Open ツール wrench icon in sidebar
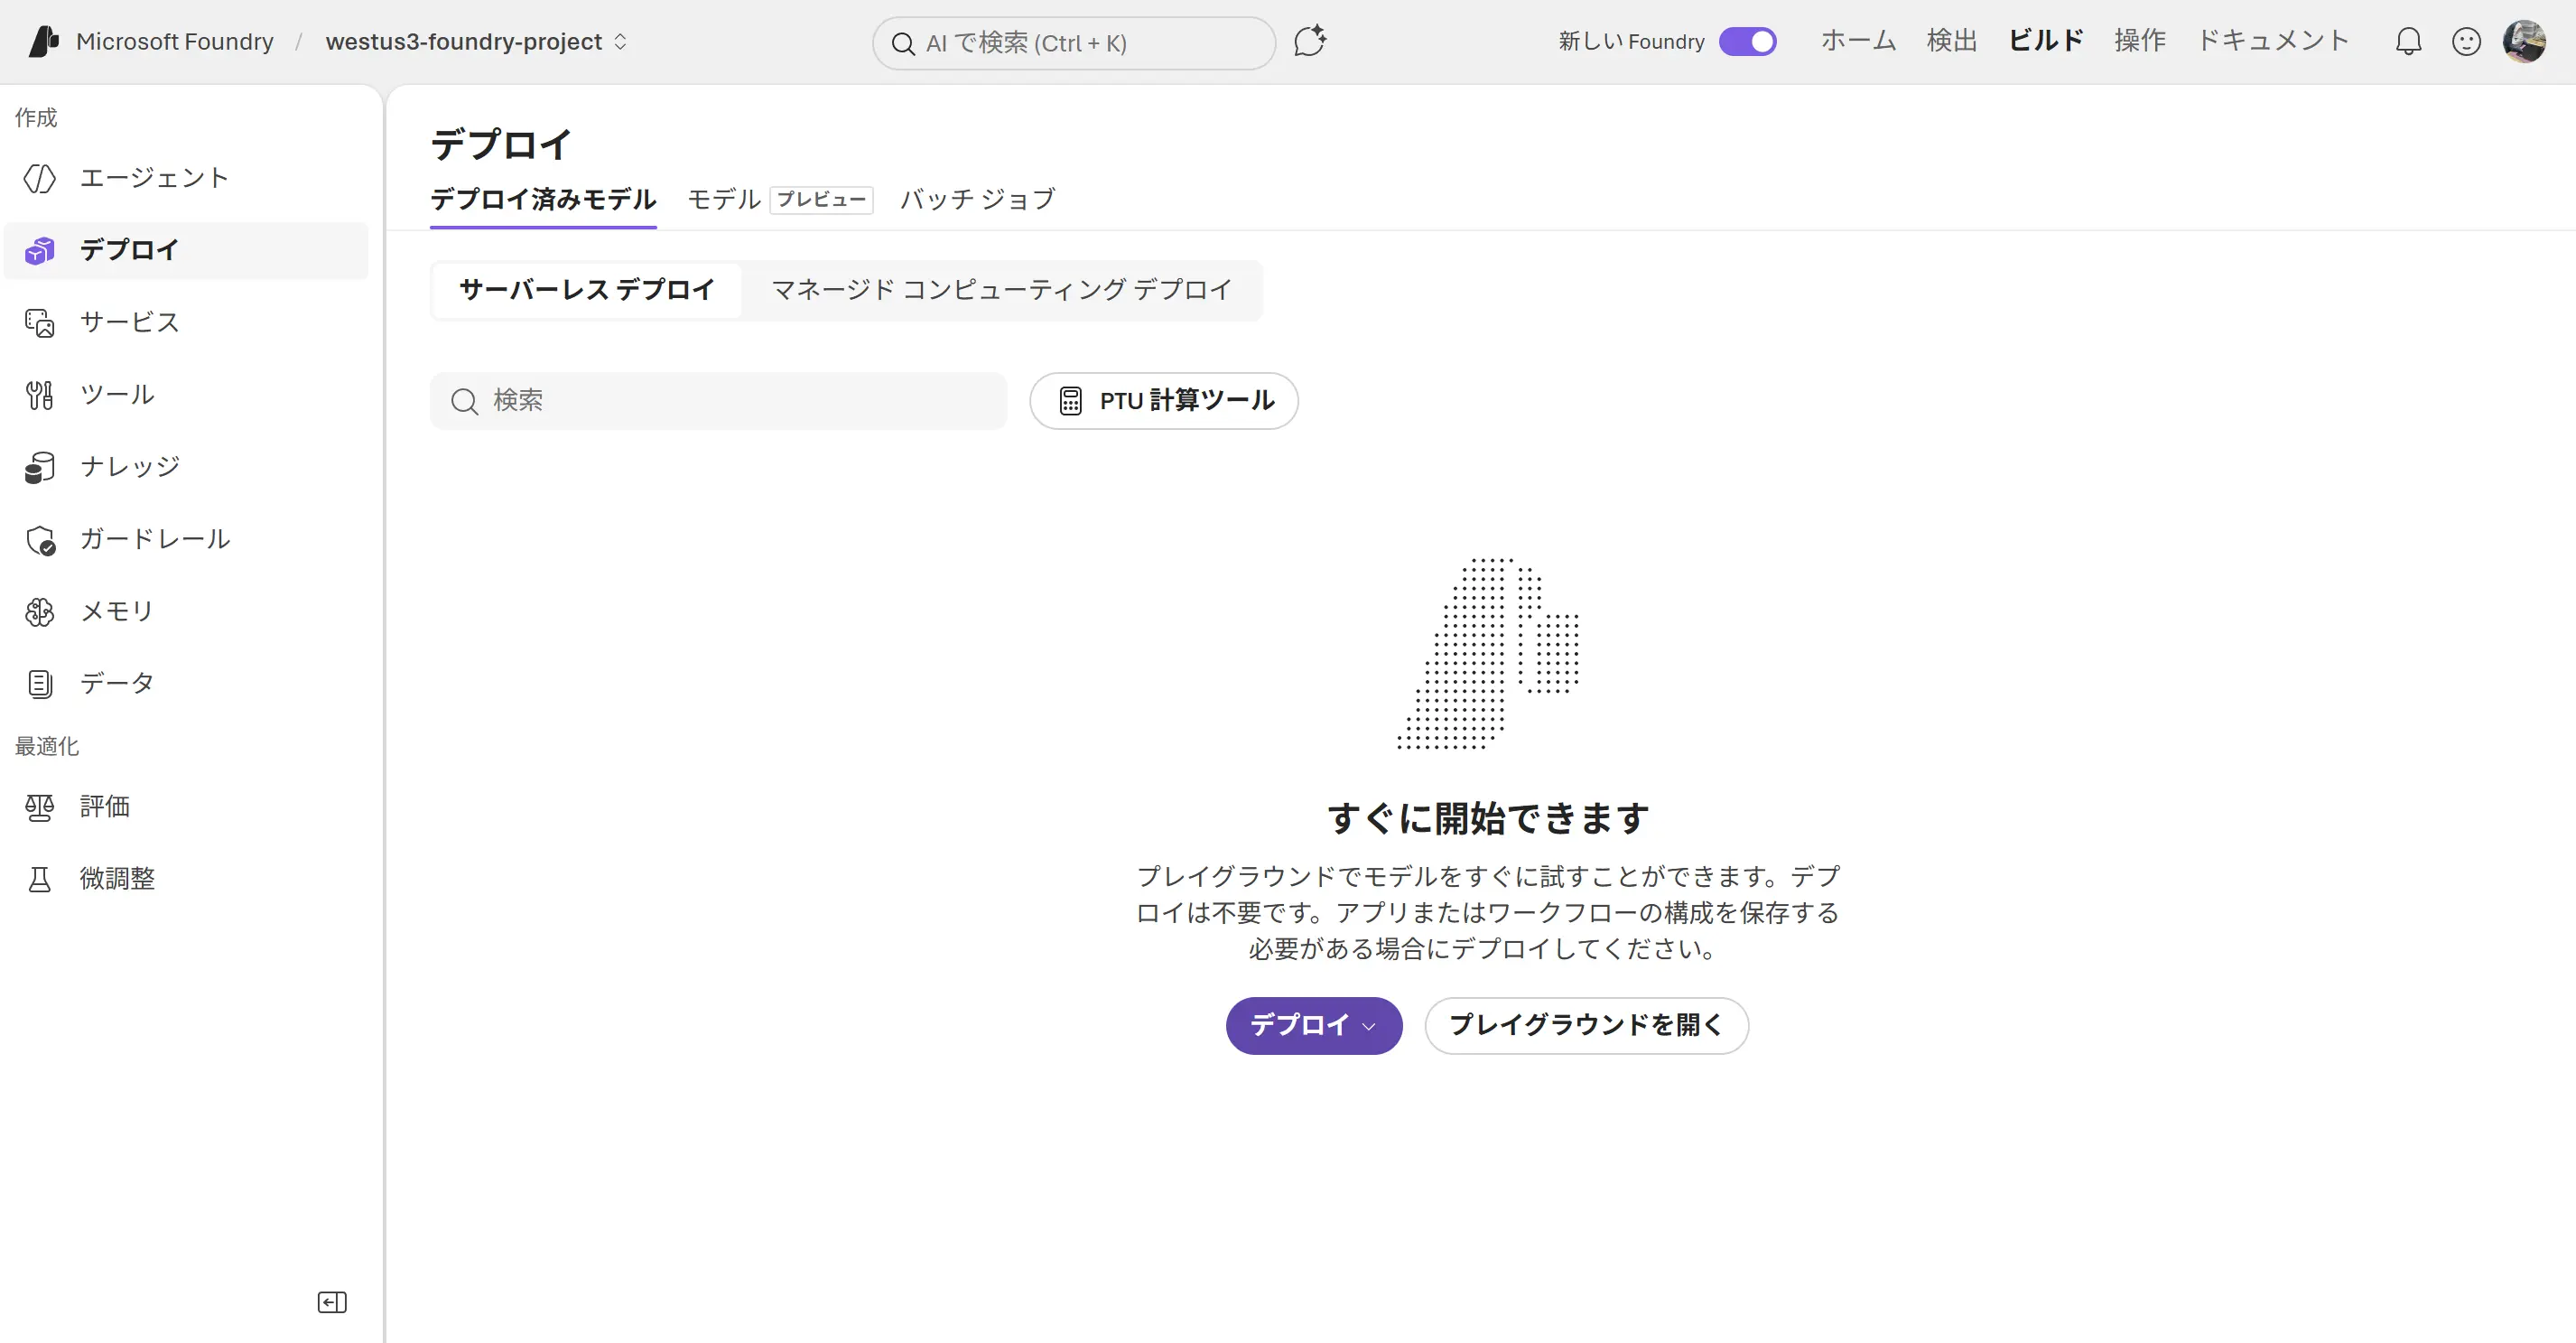 [40, 395]
